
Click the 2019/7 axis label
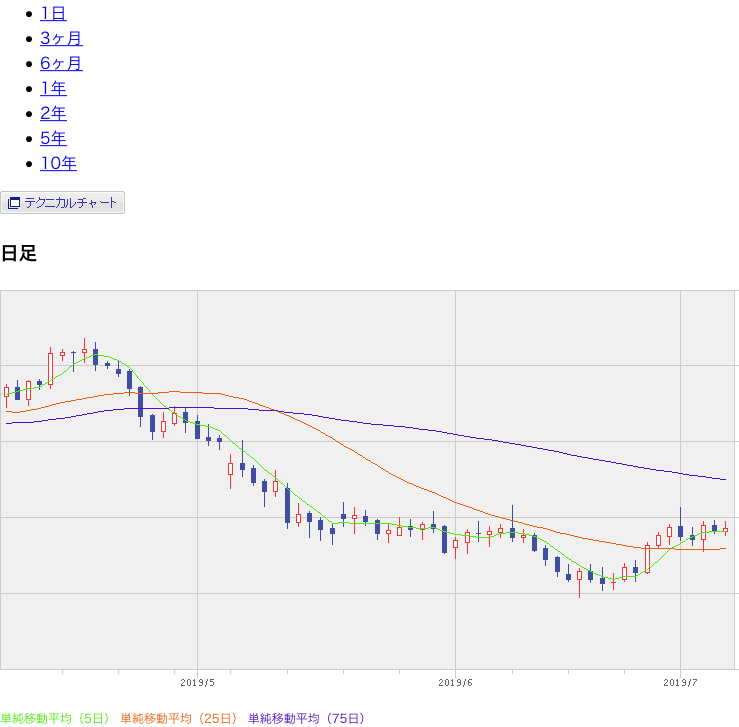(x=680, y=683)
